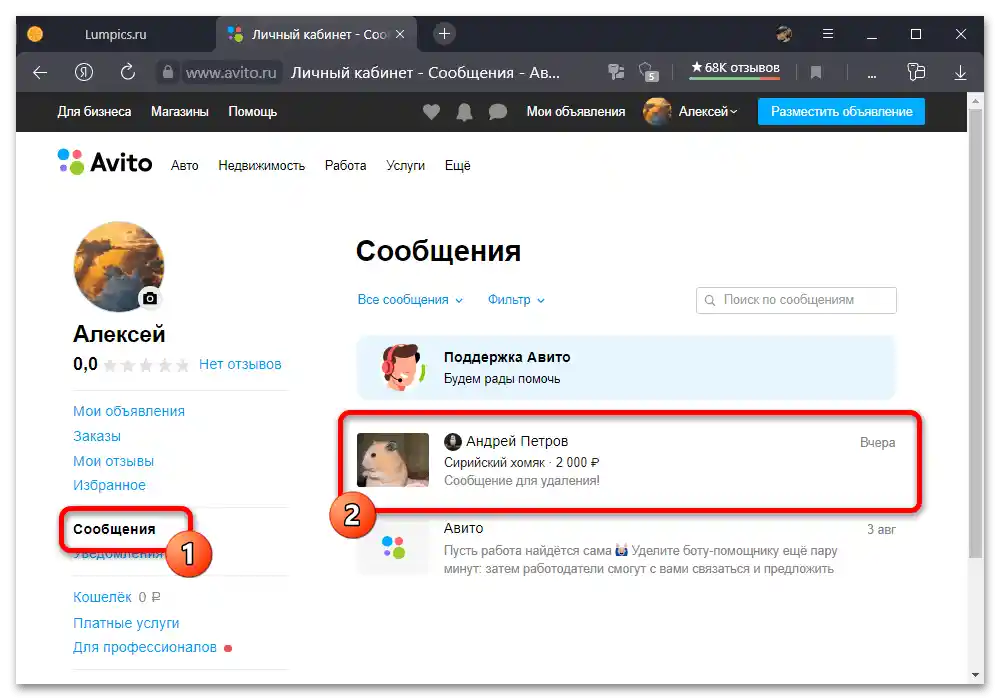The width and height of the screenshot is (1000, 700).
Task: Open the Авто category
Action: point(184,166)
